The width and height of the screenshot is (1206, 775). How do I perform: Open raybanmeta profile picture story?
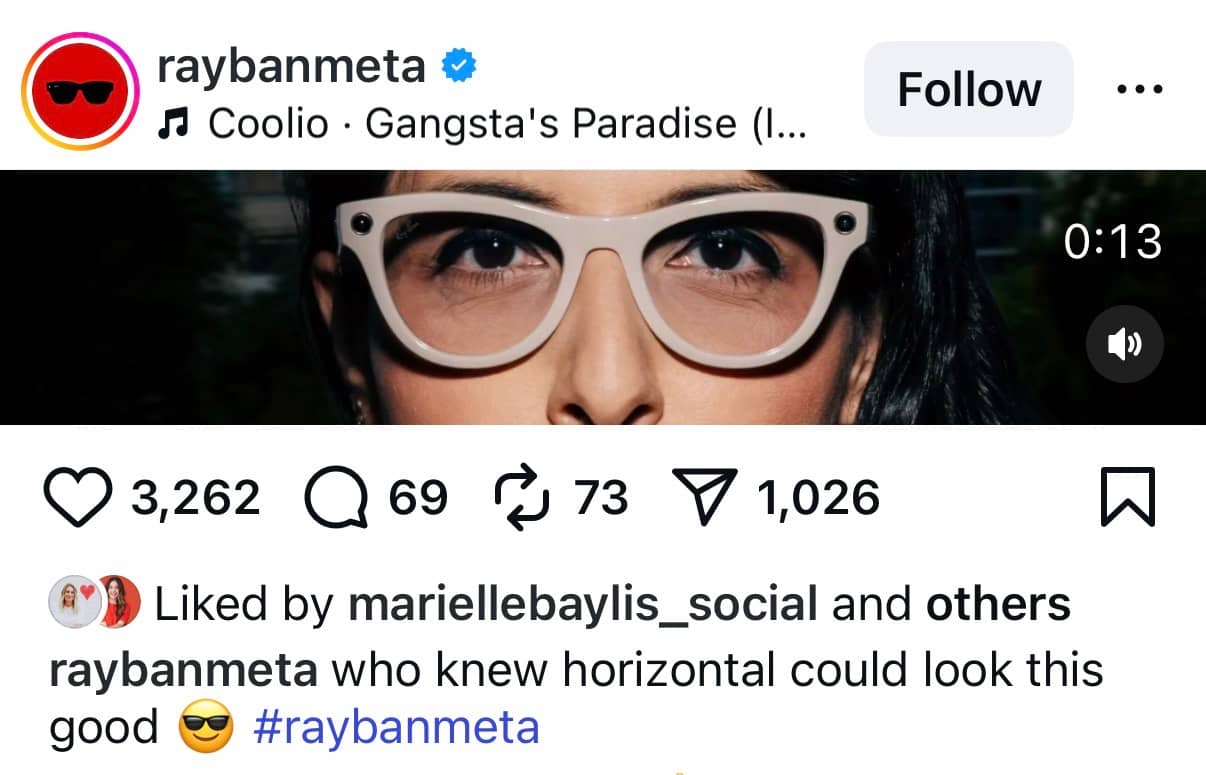click(79, 91)
